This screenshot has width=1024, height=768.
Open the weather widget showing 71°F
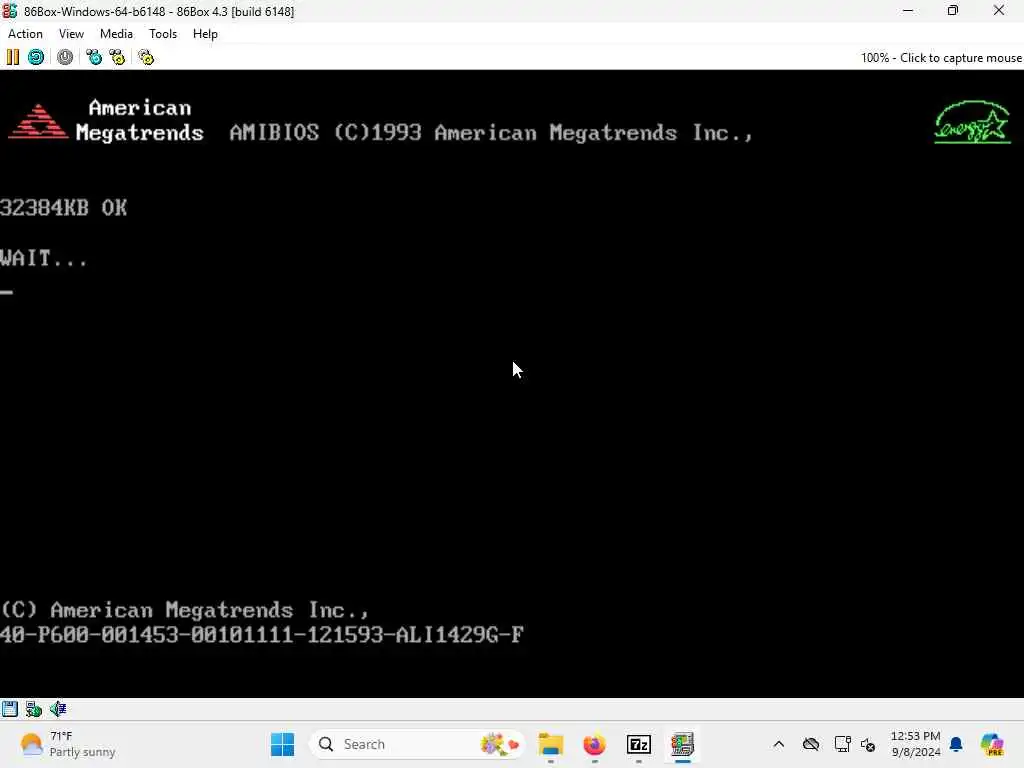(x=67, y=744)
